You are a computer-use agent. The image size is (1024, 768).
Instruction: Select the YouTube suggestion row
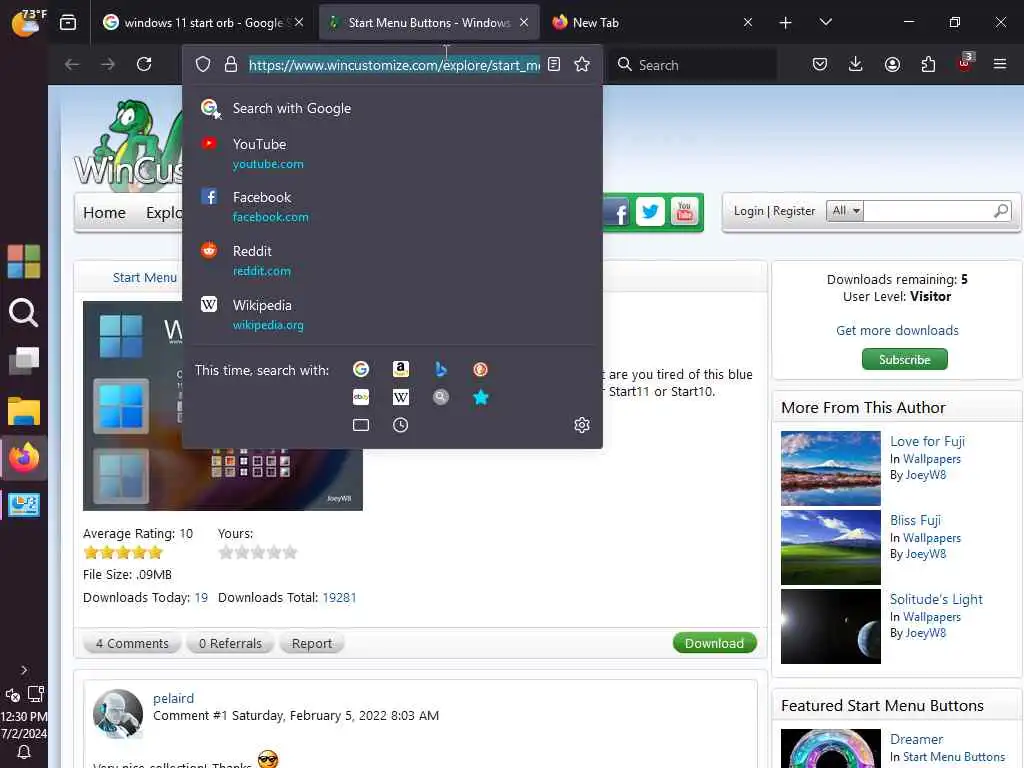(392, 153)
